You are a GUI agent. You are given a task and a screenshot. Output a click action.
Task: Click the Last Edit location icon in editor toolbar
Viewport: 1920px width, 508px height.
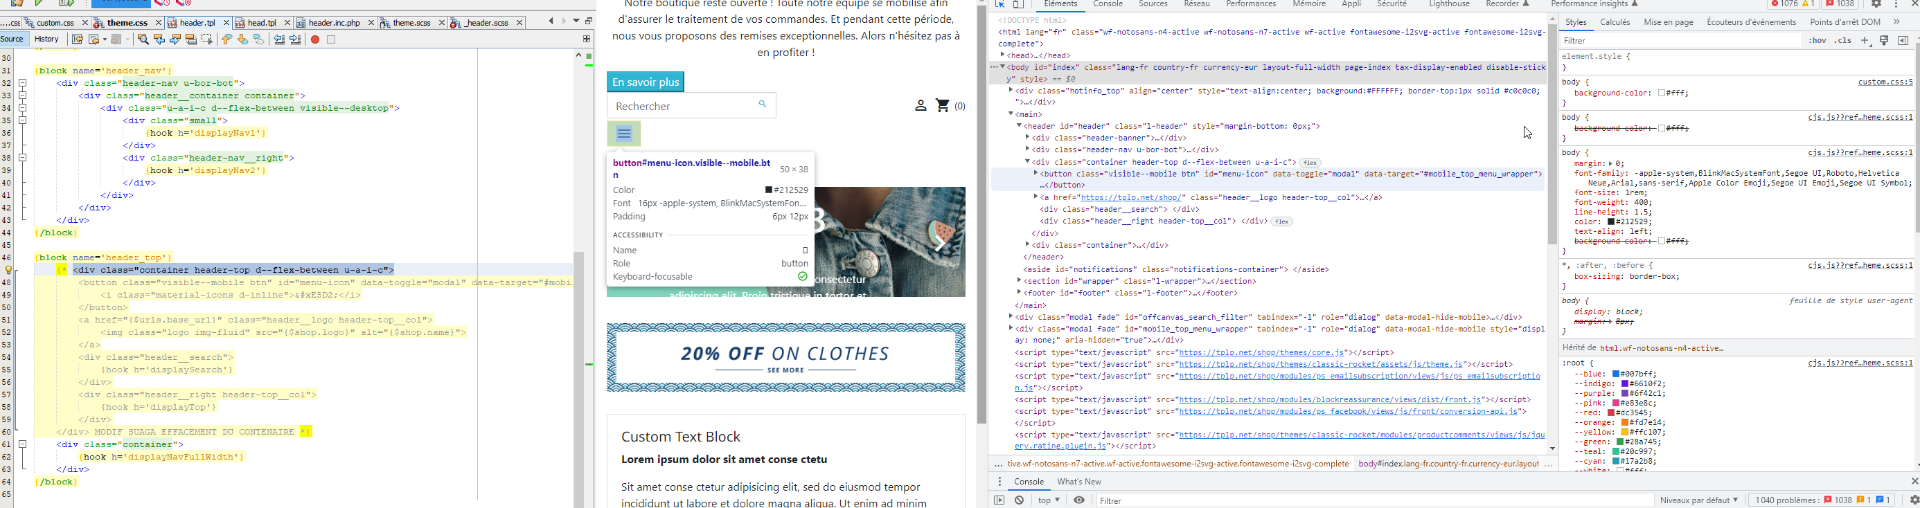click(x=77, y=39)
